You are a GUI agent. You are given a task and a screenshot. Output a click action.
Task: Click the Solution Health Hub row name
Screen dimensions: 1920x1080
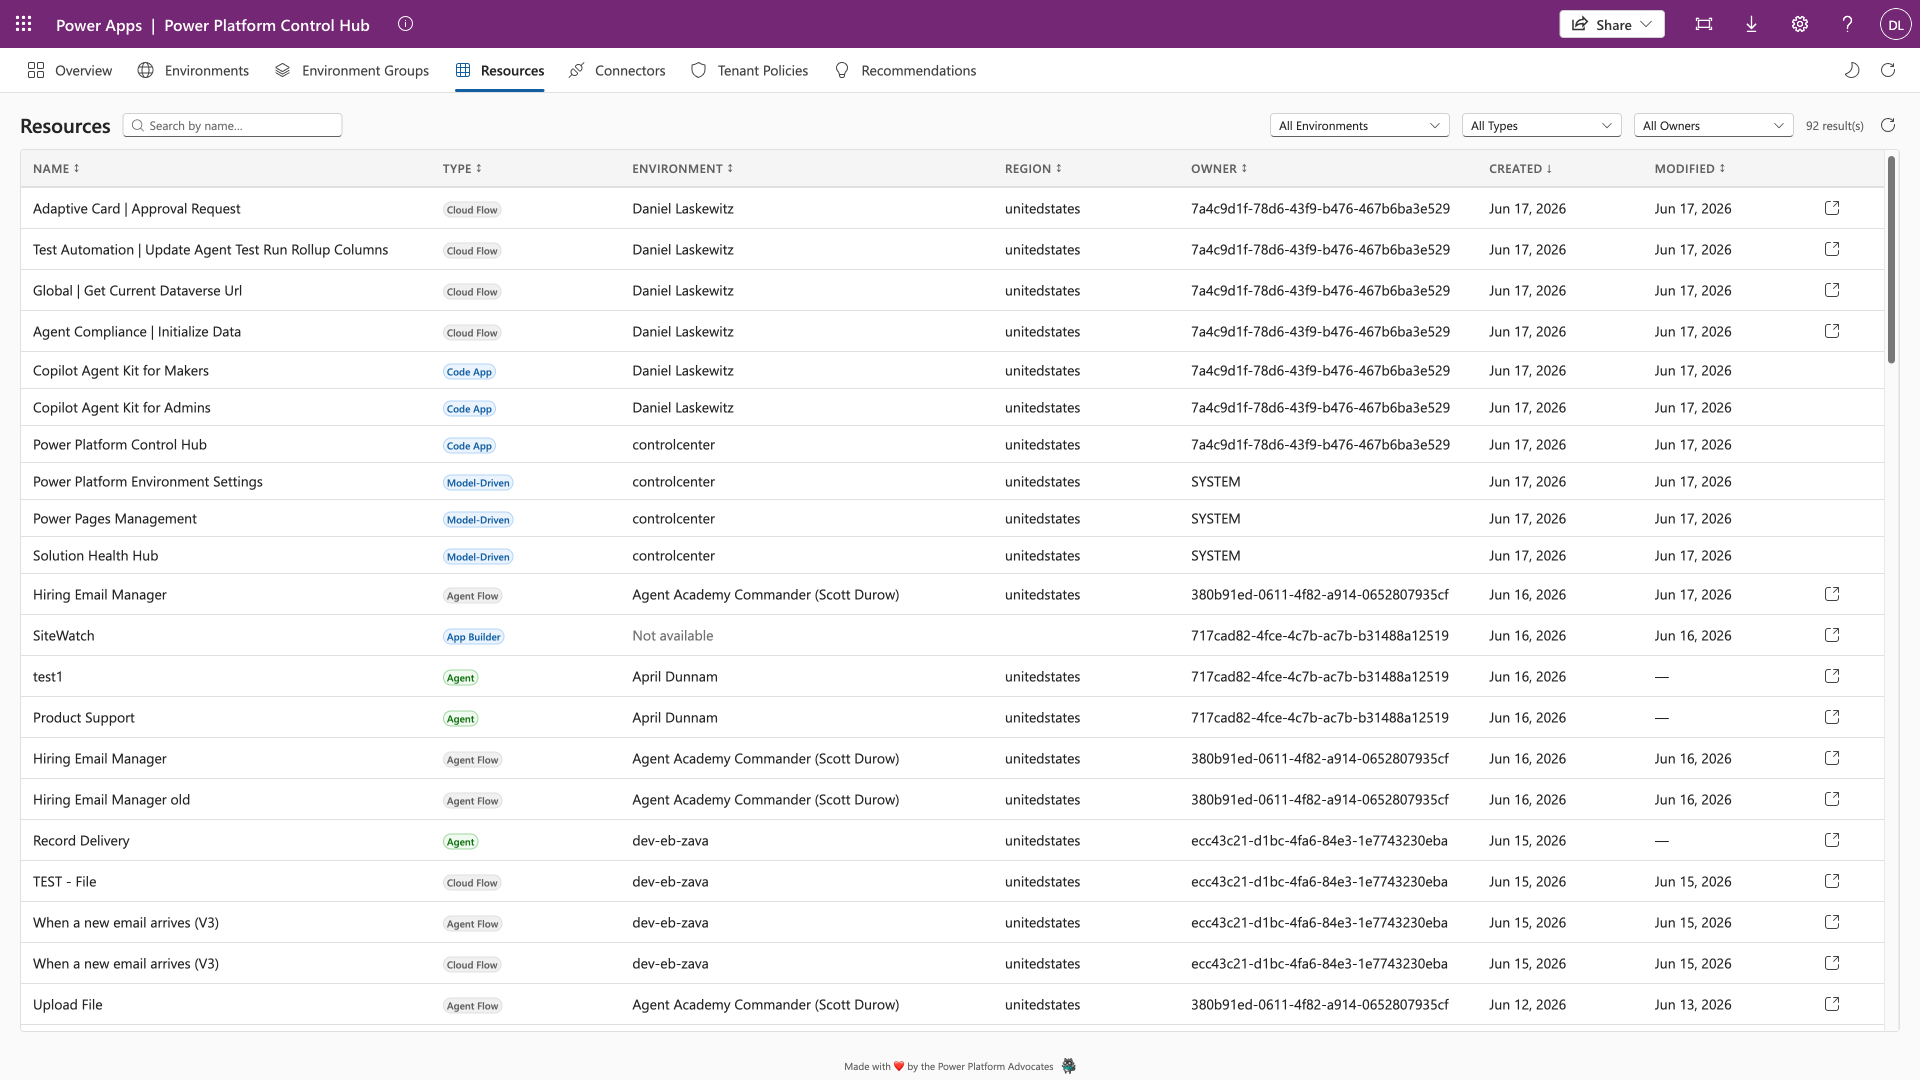click(x=96, y=555)
